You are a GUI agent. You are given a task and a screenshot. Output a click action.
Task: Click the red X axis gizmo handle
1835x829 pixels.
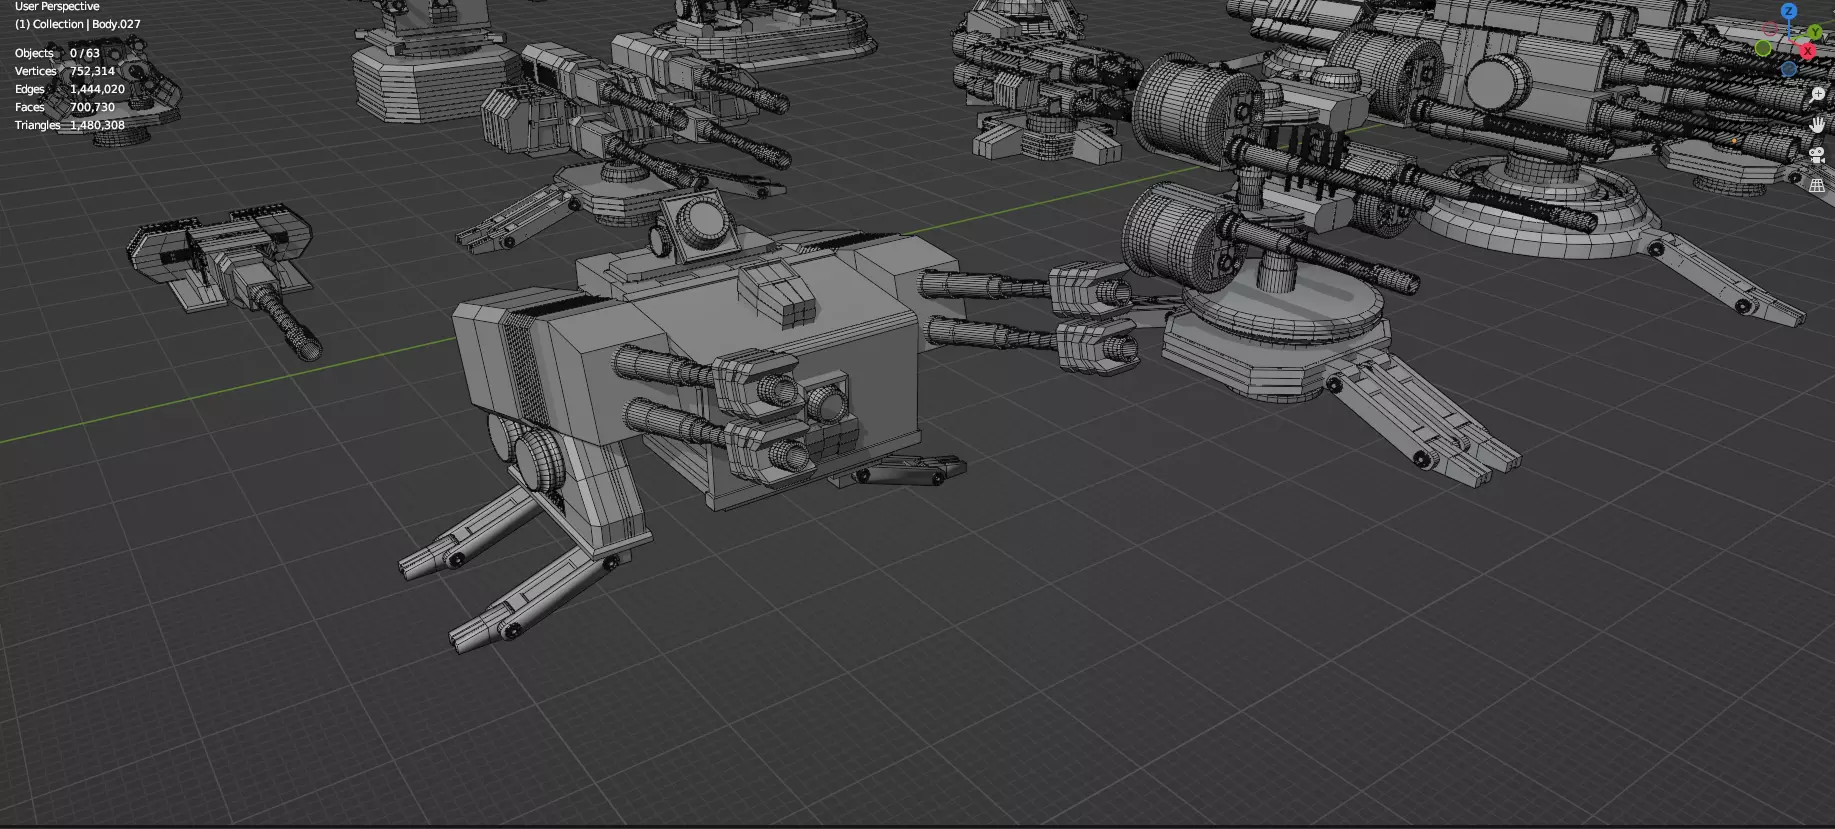[1808, 51]
